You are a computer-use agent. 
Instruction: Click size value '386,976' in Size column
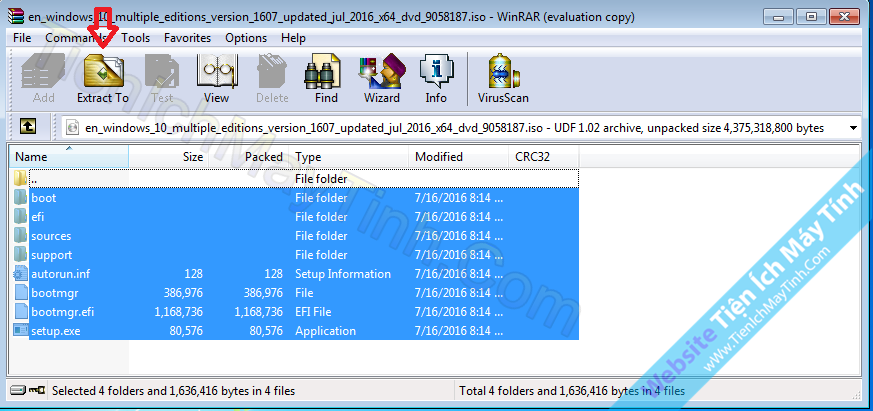183,292
